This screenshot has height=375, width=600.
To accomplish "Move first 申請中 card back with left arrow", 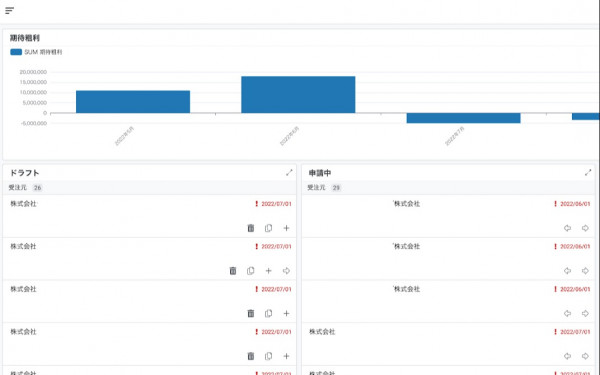I will (x=567, y=228).
